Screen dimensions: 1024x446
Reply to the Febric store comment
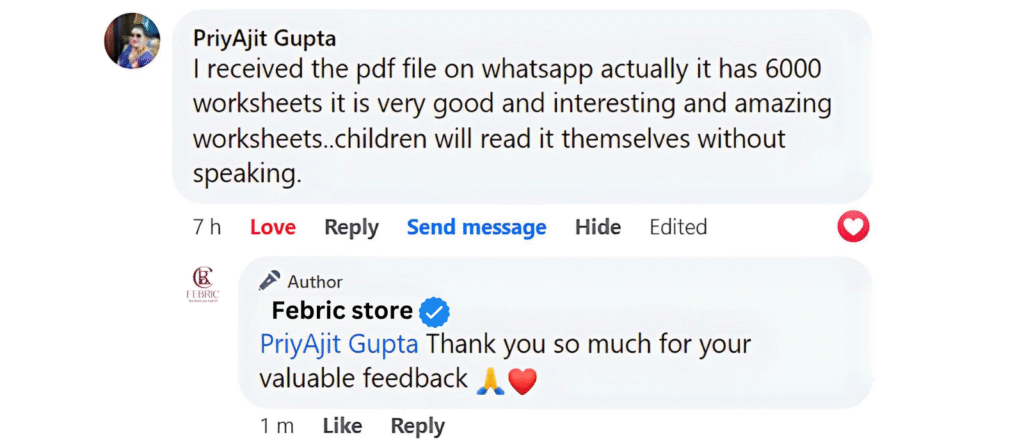pos(417,426)
